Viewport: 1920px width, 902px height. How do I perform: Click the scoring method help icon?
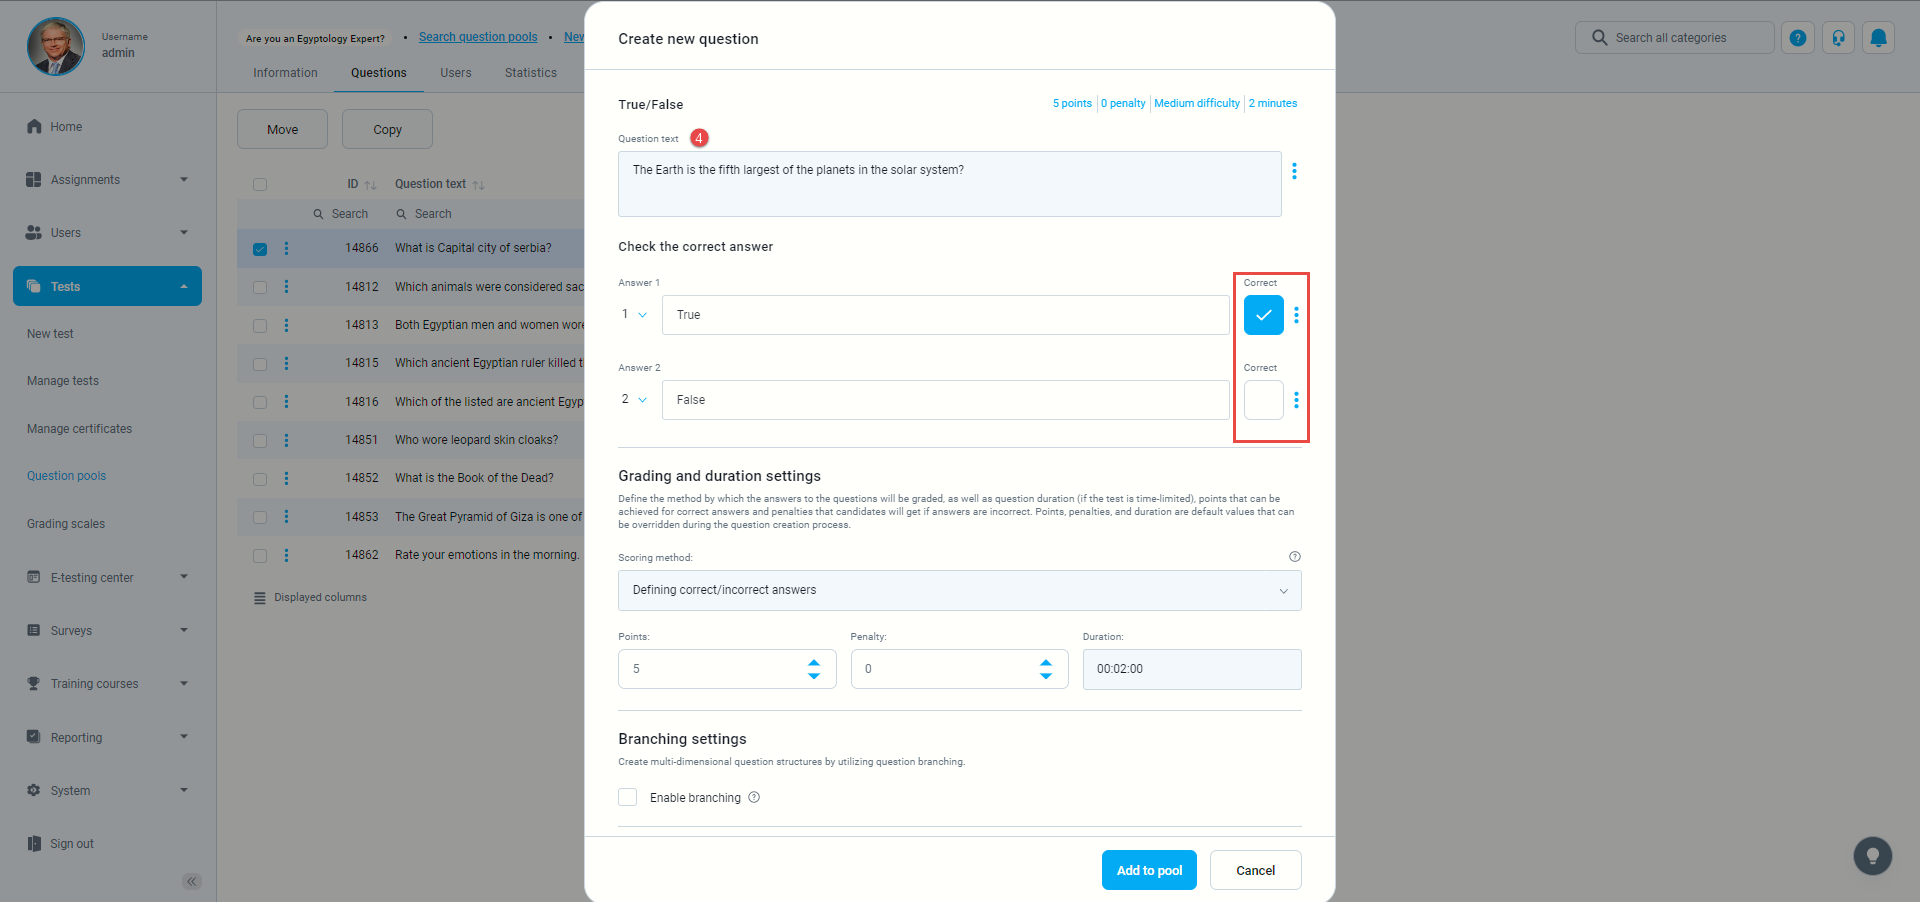(1295, 557)
